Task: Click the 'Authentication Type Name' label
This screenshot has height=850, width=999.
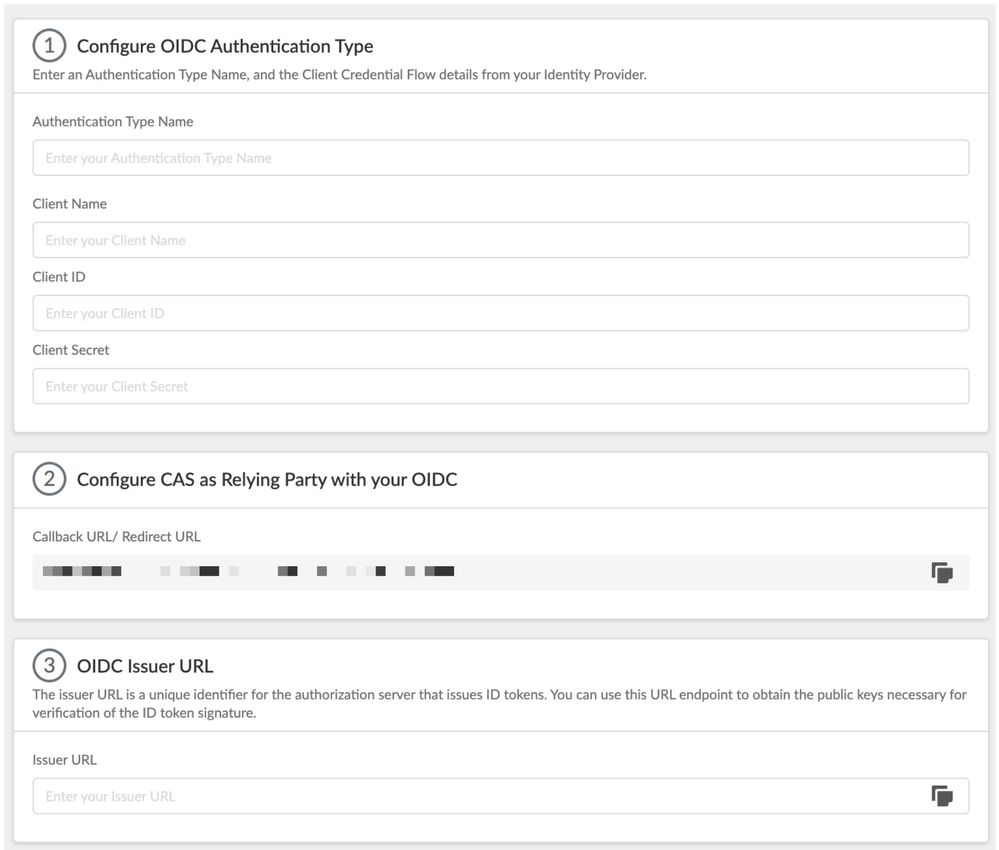Action: 113,122
